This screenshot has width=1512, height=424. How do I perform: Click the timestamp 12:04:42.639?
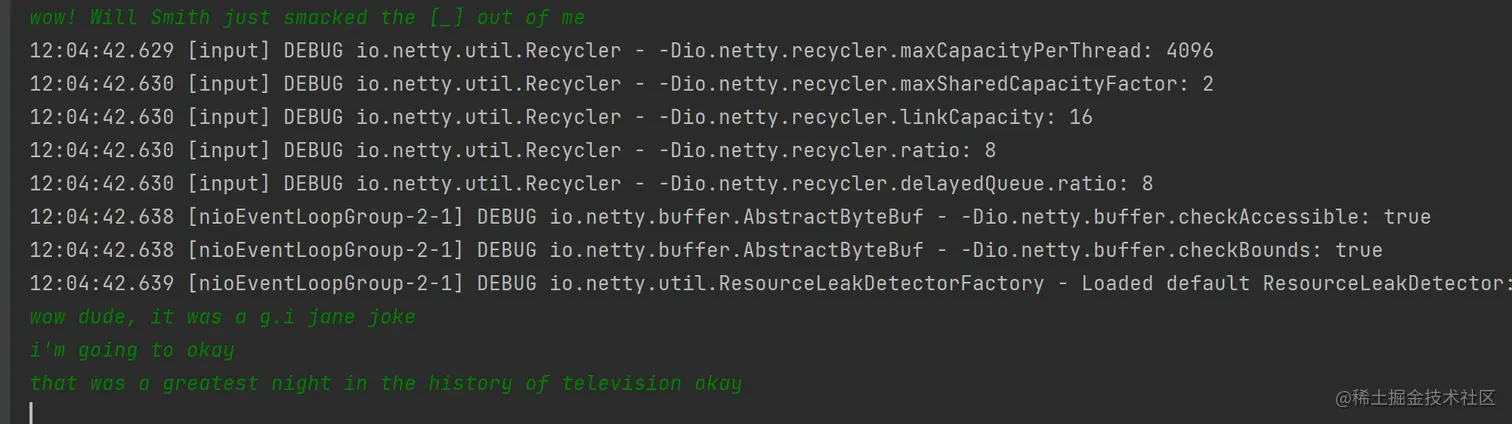[101, 283]
